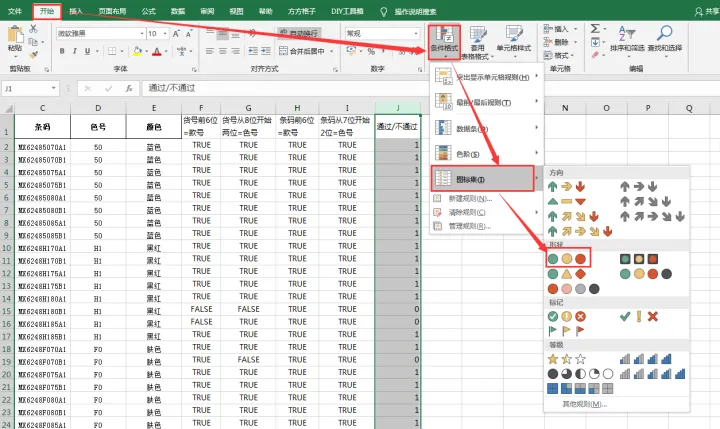The image size is (720, 429).
Task: Open the Cell Styles 单元格样式 dropdown
Action: [x=513, y=42]
